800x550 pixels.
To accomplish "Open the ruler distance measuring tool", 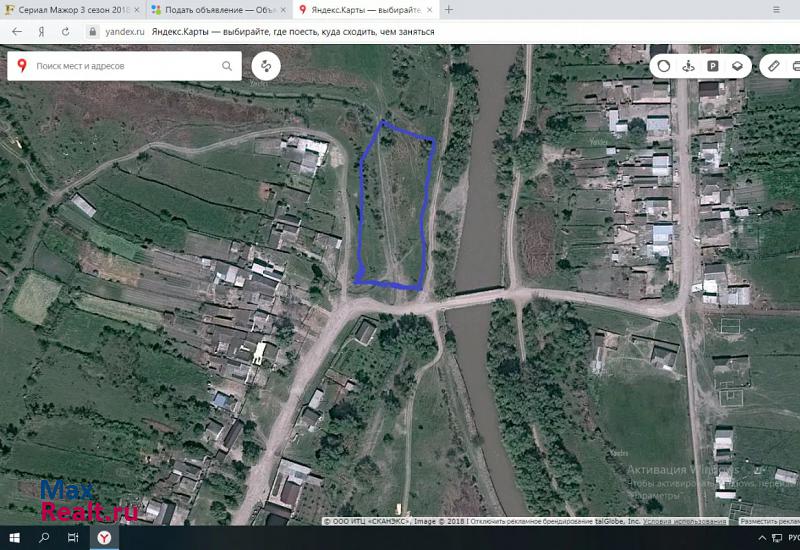I will (772, 66).
